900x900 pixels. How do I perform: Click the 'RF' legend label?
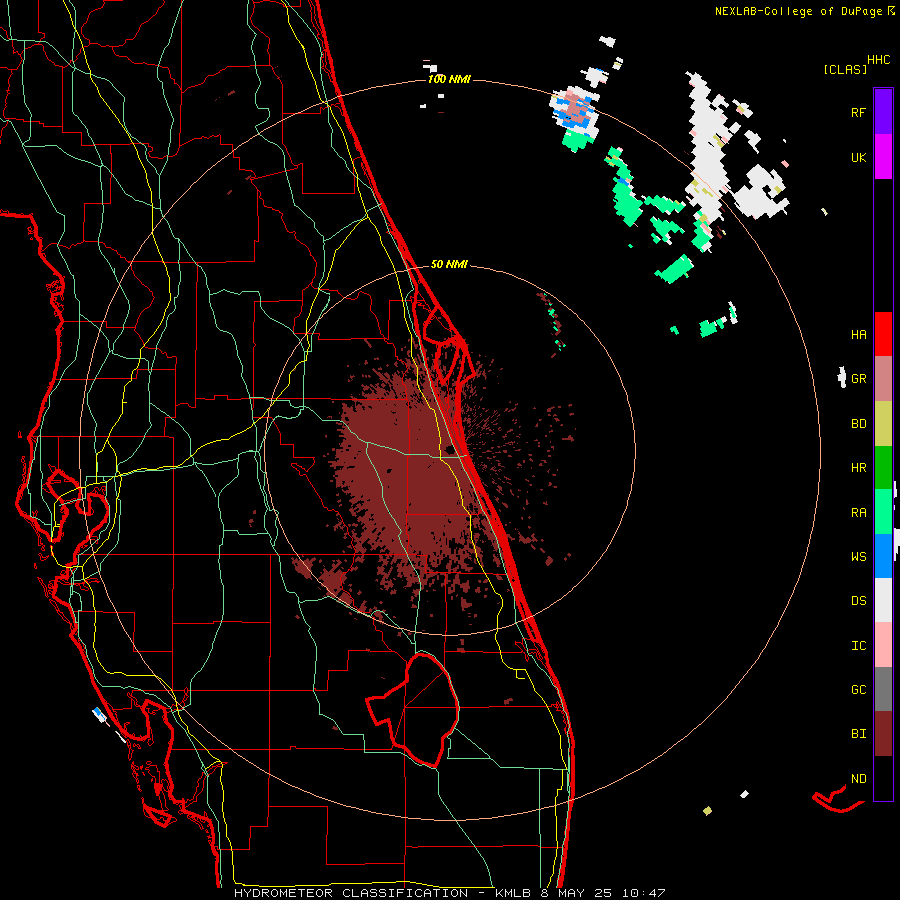coord(858,112)
